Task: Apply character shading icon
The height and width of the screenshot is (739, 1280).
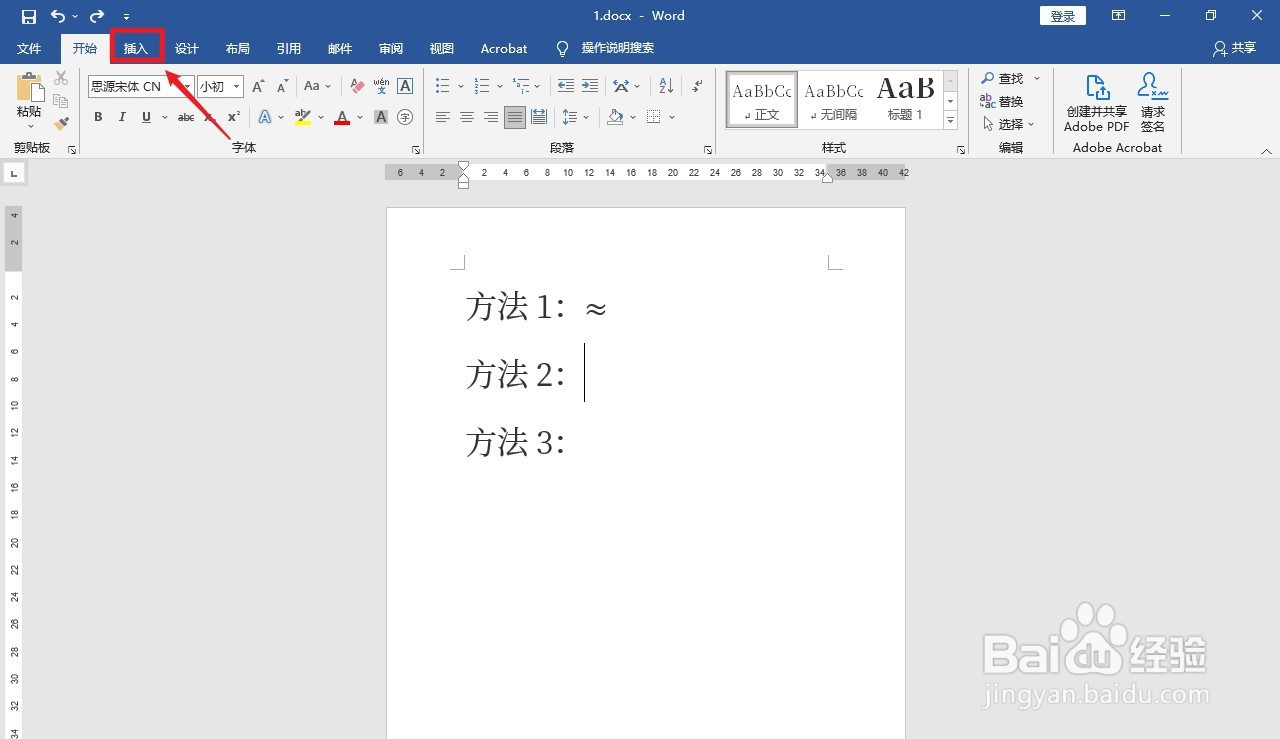Action: [x=381, y=117]
